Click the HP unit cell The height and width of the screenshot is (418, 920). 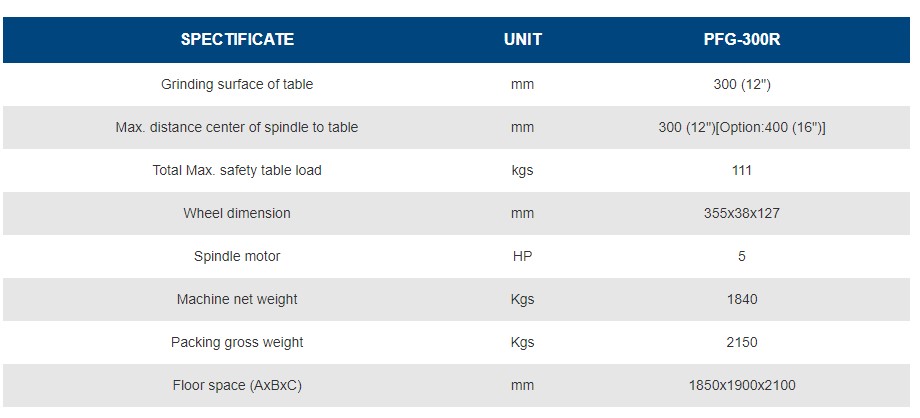(522, 257)
